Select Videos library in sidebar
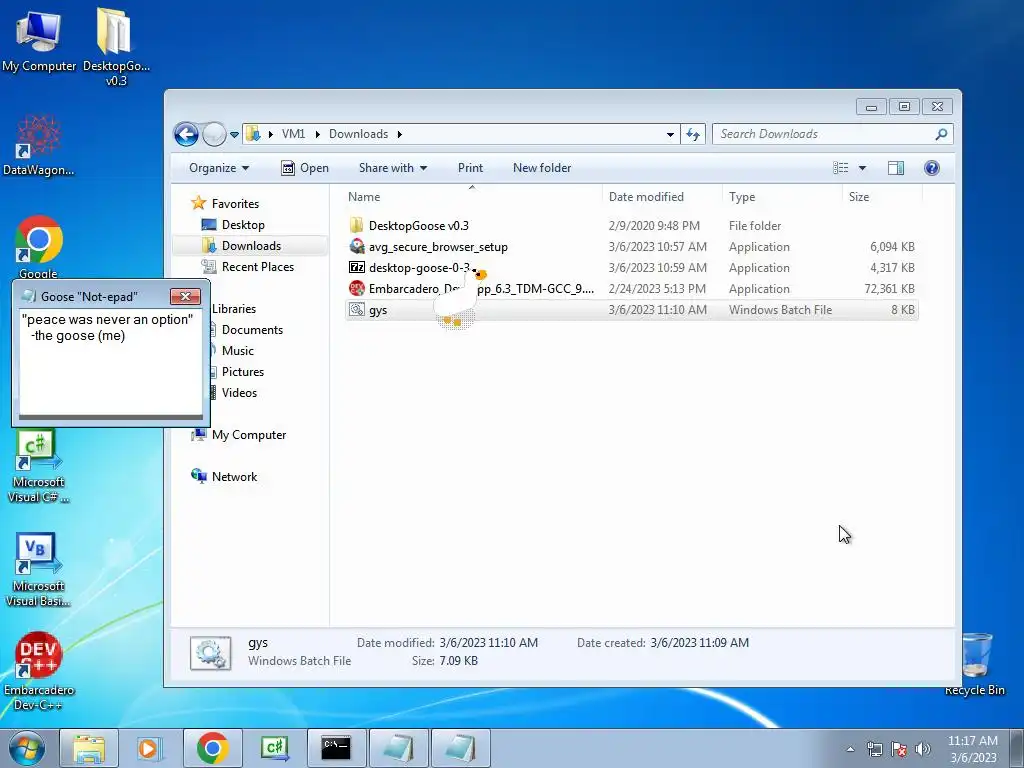The image size is (1024, 768). 239,392
